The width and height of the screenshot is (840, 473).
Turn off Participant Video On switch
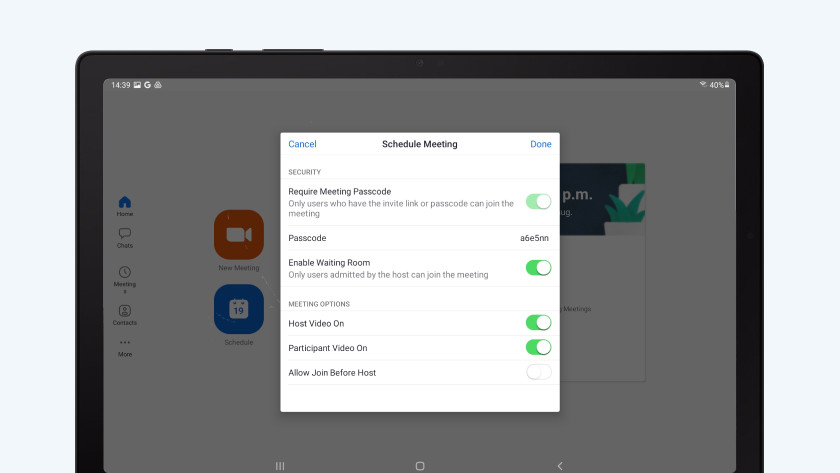click(538, 347)
